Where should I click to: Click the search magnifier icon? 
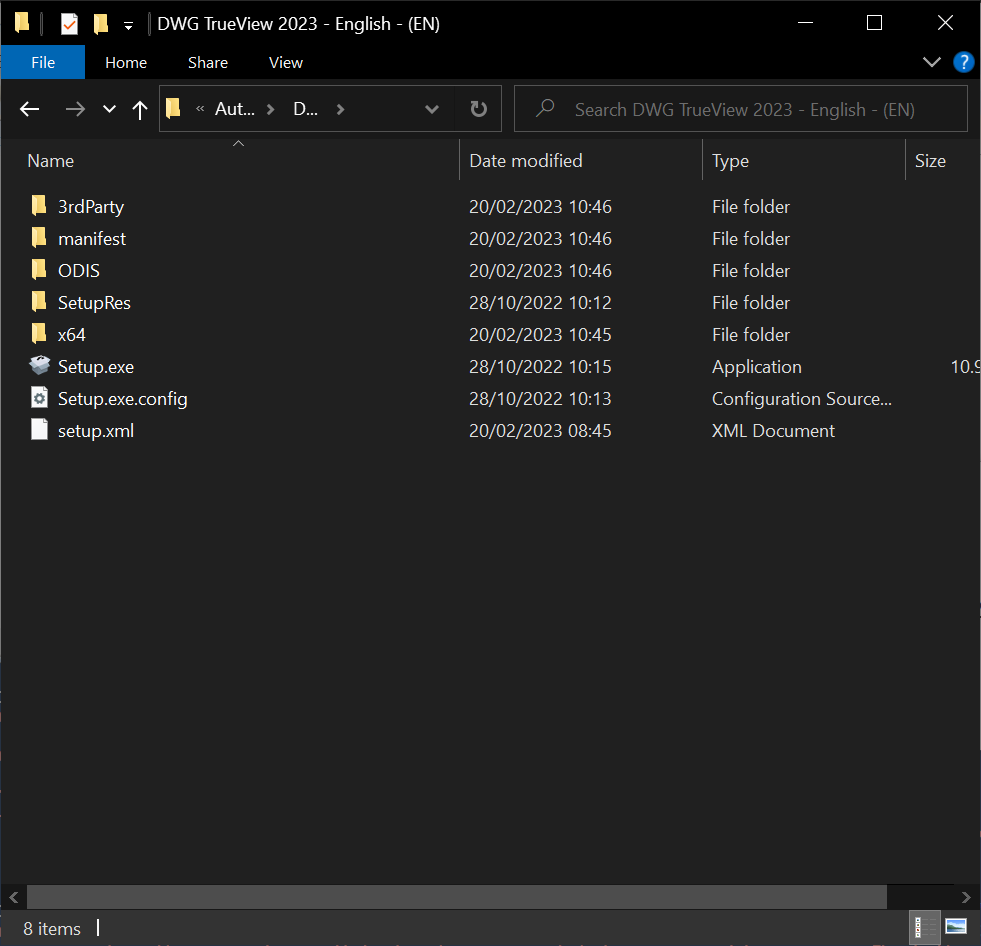tap(544, 108)
